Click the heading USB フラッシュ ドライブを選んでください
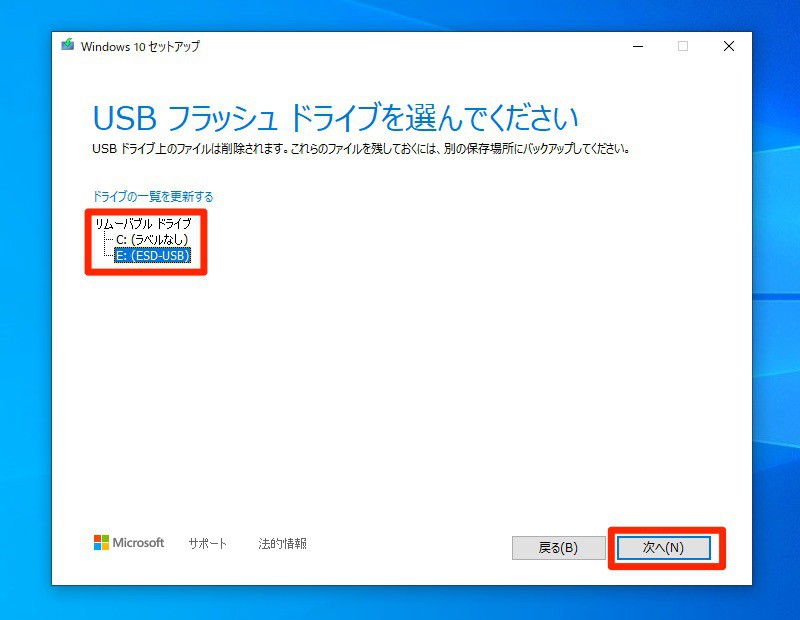The height and width of the screenshot is (620, 800). [335, 118]
